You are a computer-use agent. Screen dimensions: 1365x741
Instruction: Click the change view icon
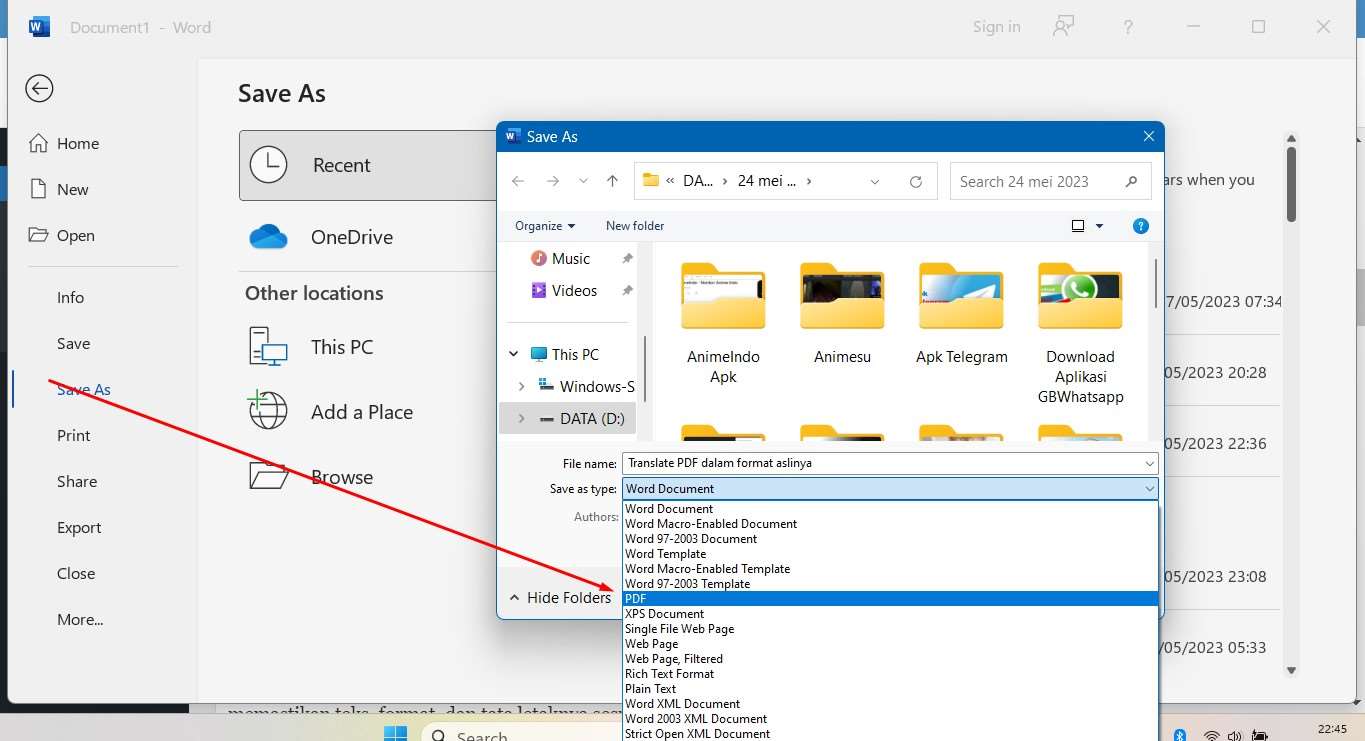(1078, 226)
